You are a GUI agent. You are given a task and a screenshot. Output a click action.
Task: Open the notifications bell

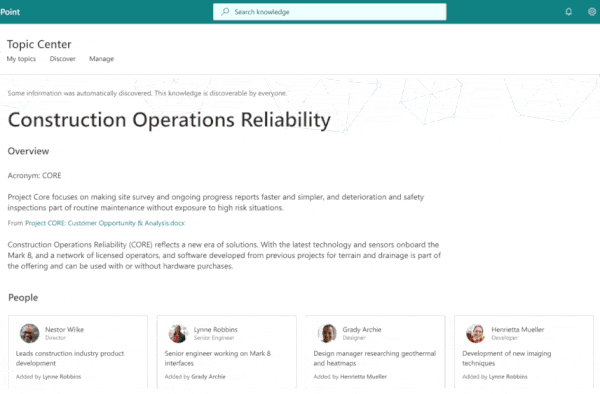tap(569, 12)
